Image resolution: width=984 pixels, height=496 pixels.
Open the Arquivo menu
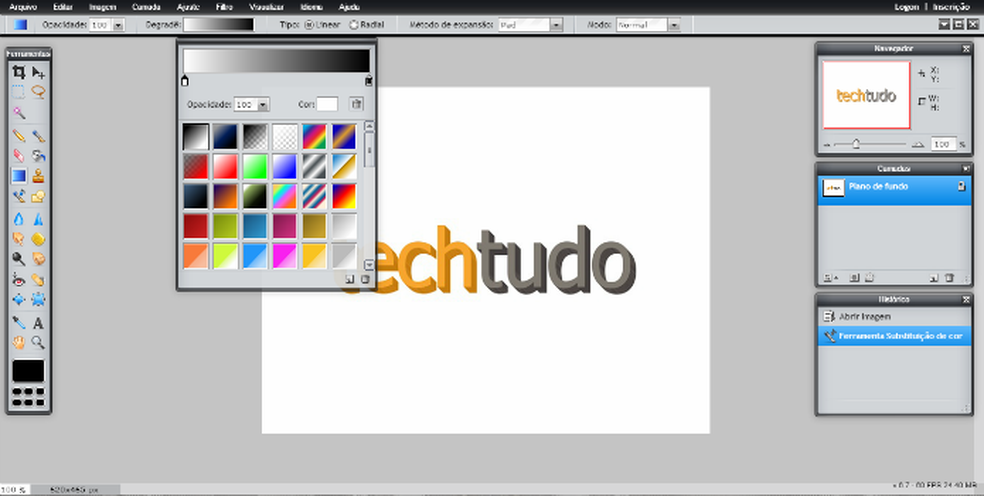pyautogui.click(x=23, y=7)
